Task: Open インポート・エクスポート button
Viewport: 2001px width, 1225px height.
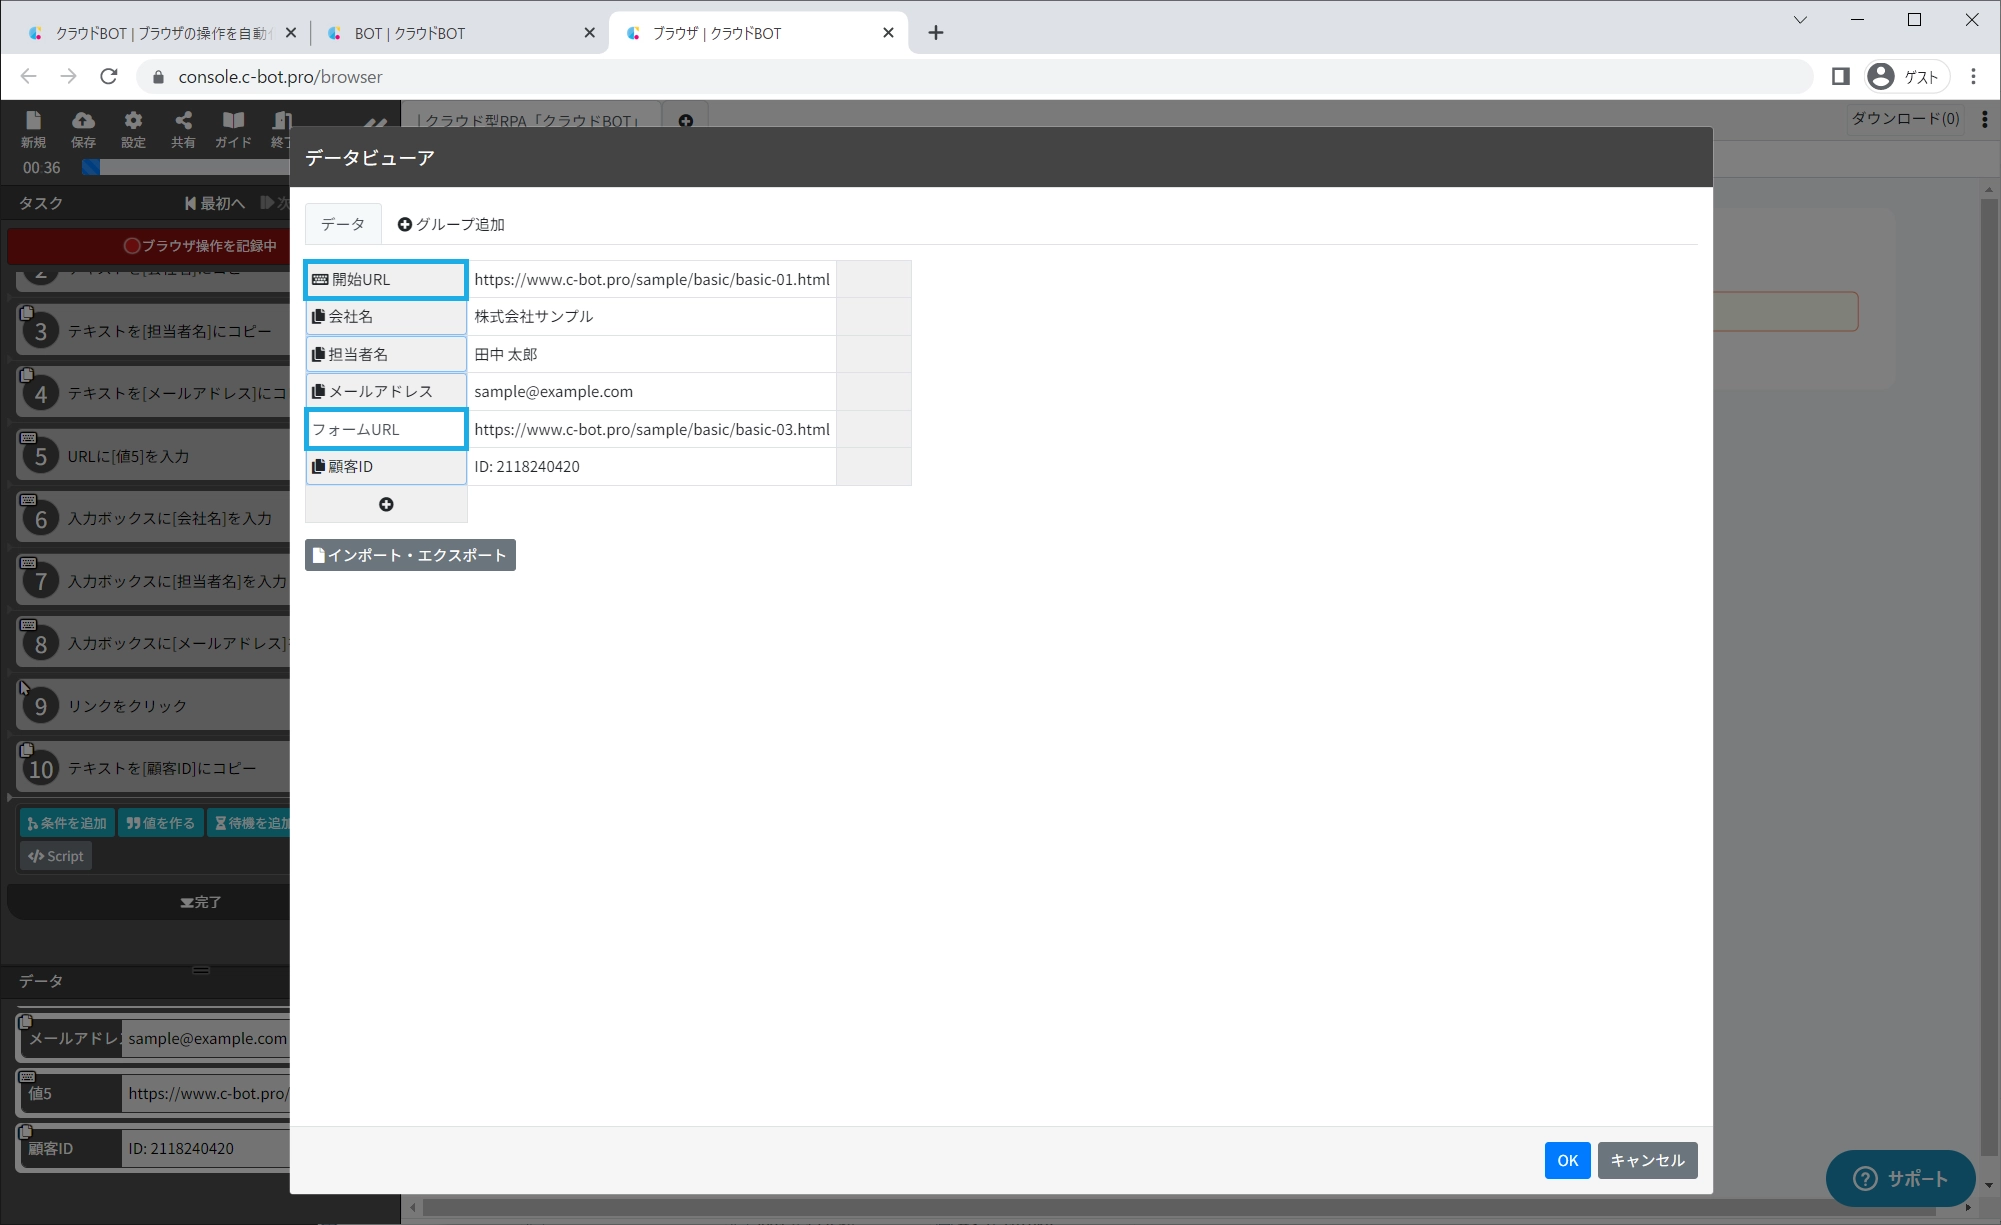Action: (410, 556)
